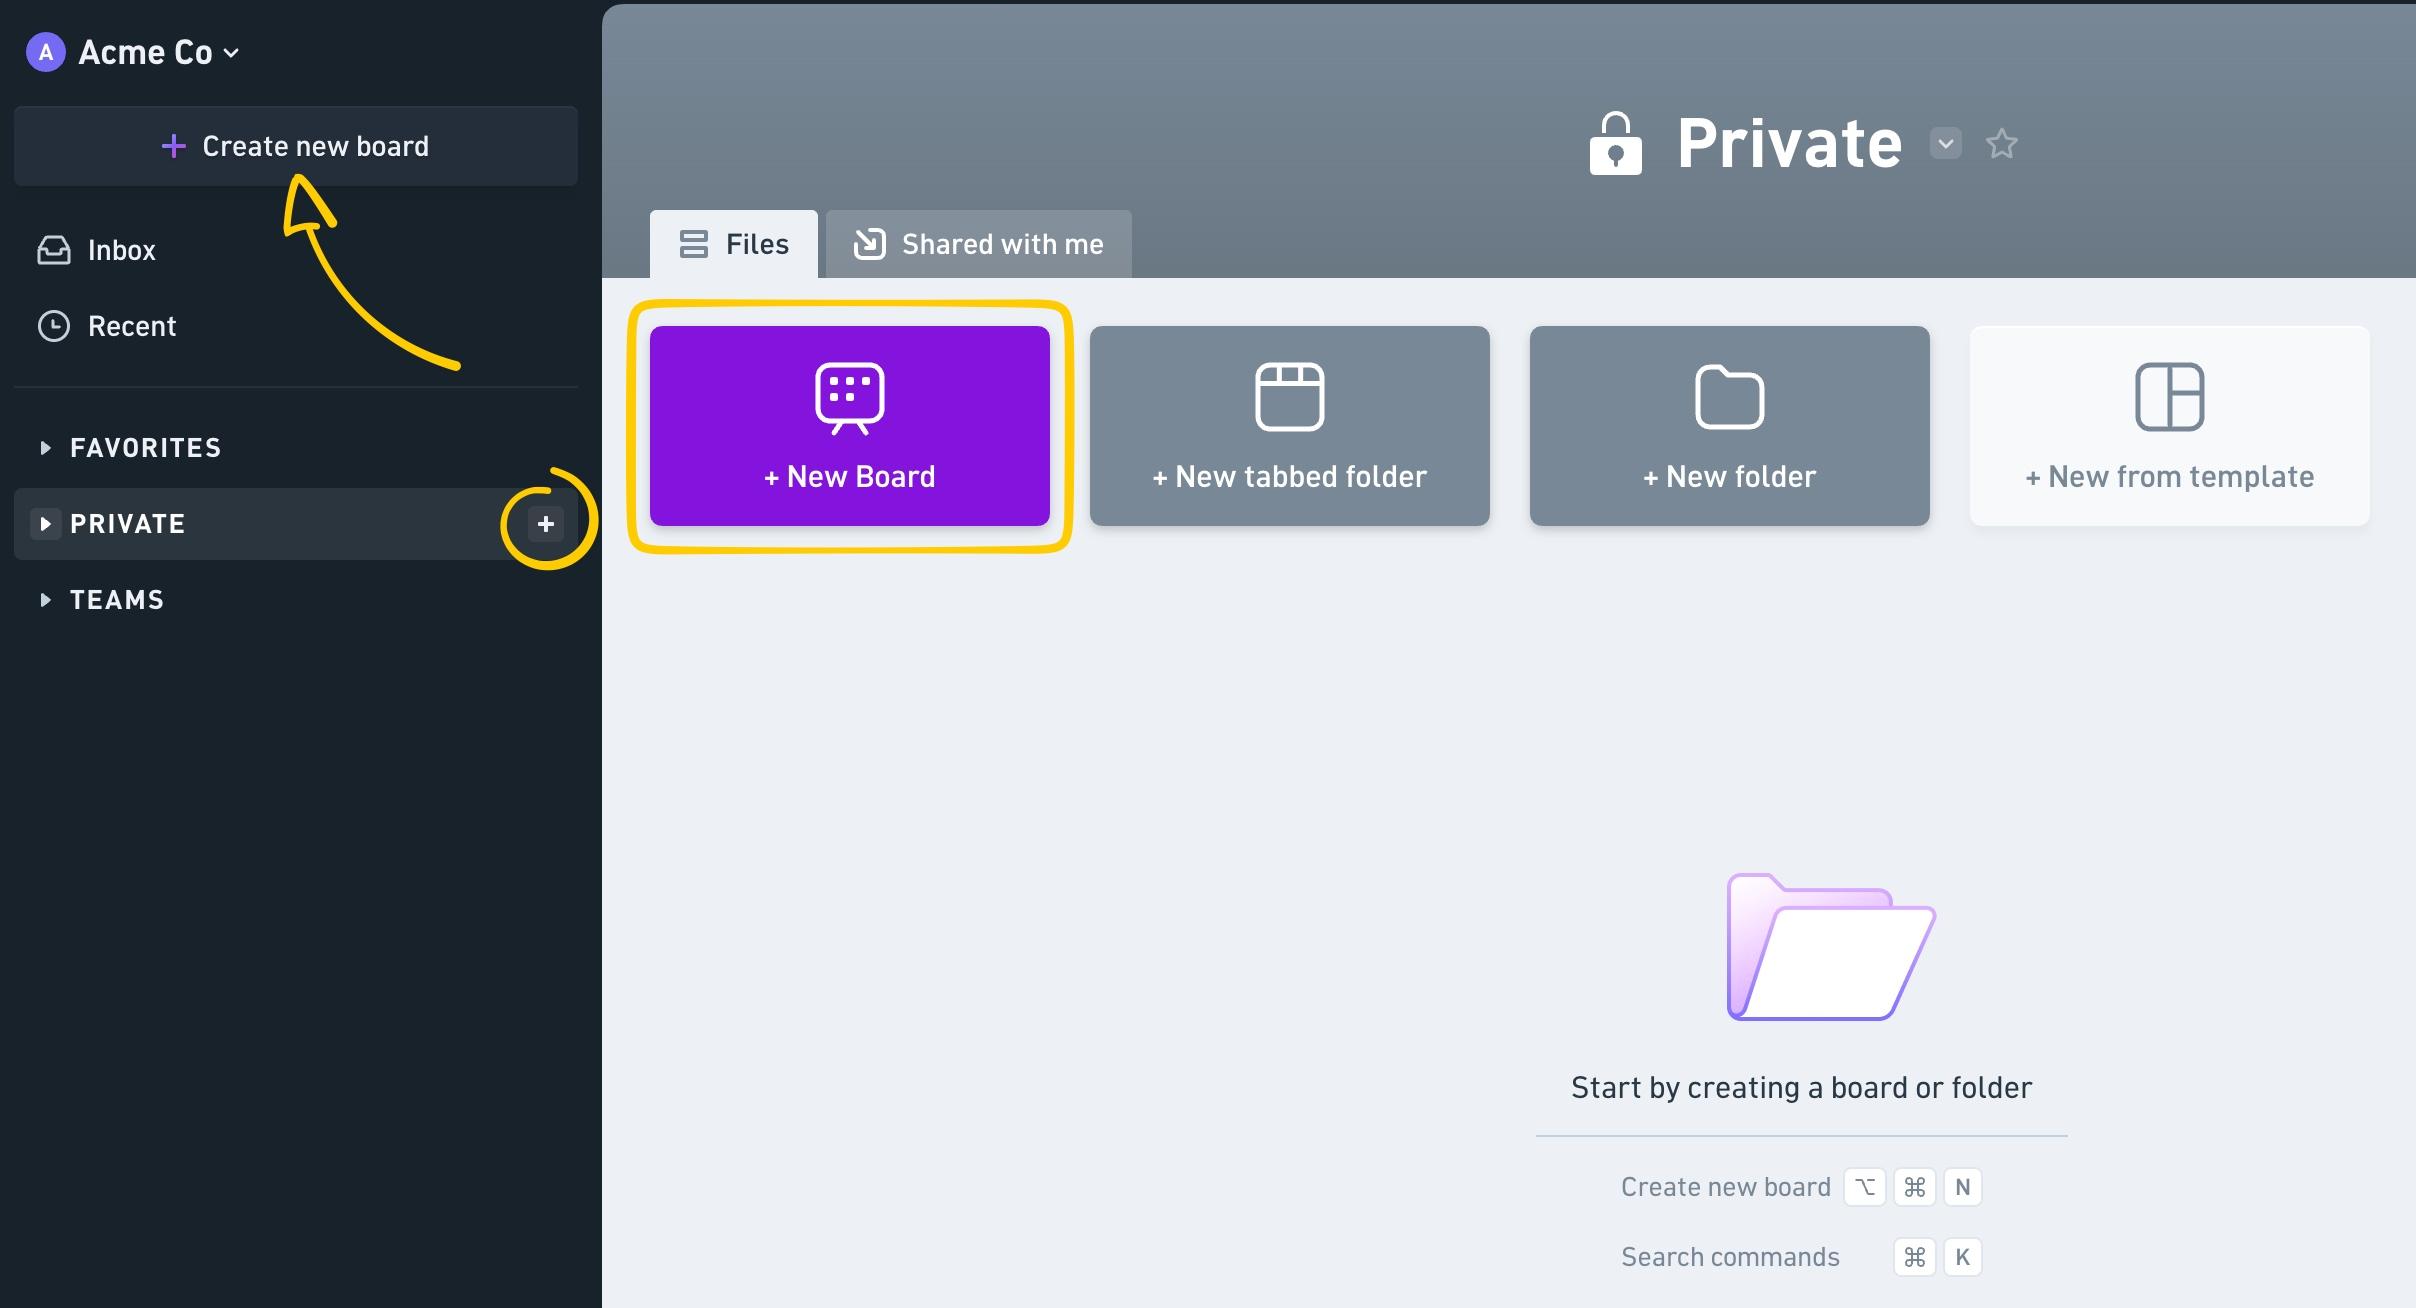
Task: Open the Recent clock icon
Action: [54, 326]
